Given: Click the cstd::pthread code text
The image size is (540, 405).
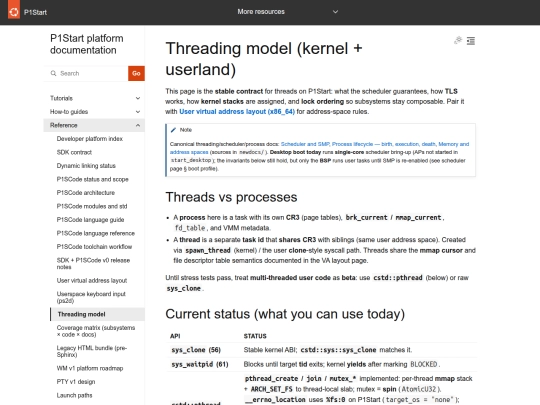Looking at the screenshot, I should click(398, 278).
